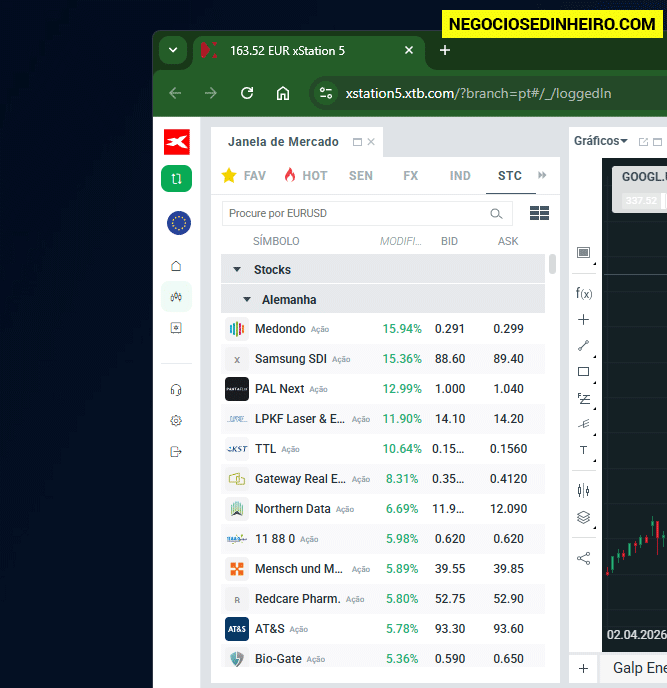
Task: Select the Fibonacci retracement tool
Action: [584, 398]
